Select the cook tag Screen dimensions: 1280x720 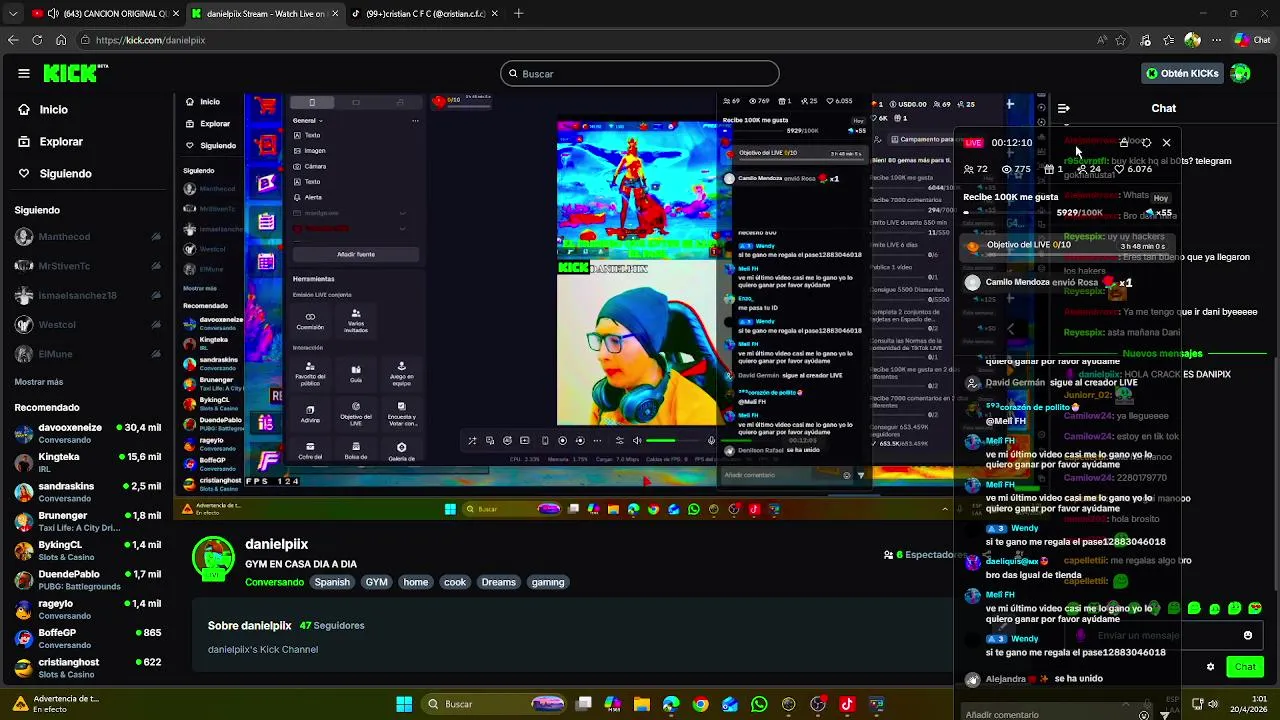455,582
